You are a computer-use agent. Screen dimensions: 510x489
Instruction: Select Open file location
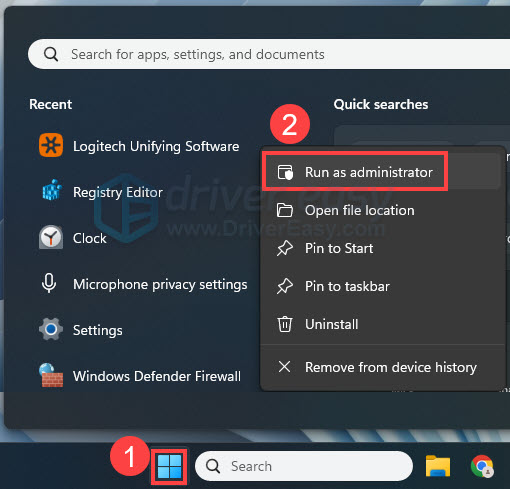tap(381, 210)
